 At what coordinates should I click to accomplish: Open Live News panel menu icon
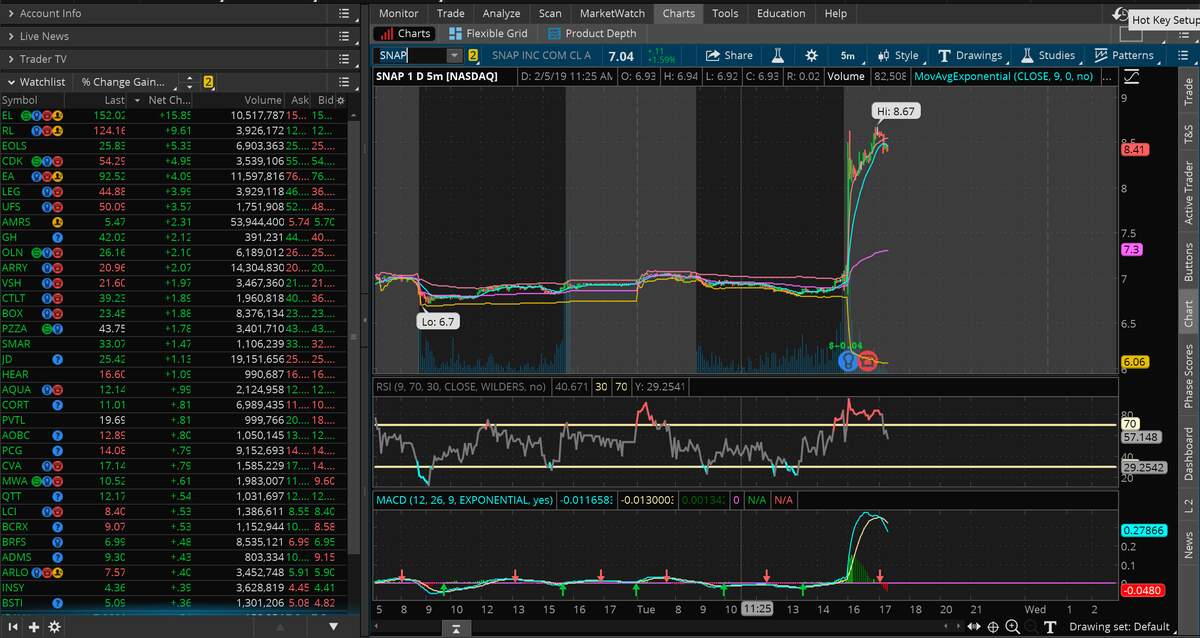tap(344, 35)
